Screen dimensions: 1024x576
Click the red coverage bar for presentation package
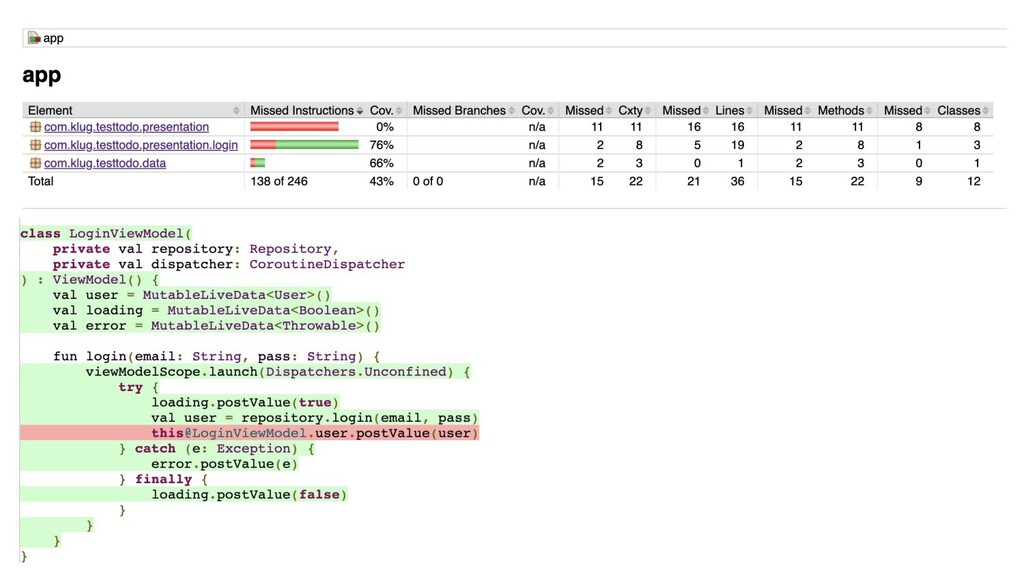tap(294, 127)
